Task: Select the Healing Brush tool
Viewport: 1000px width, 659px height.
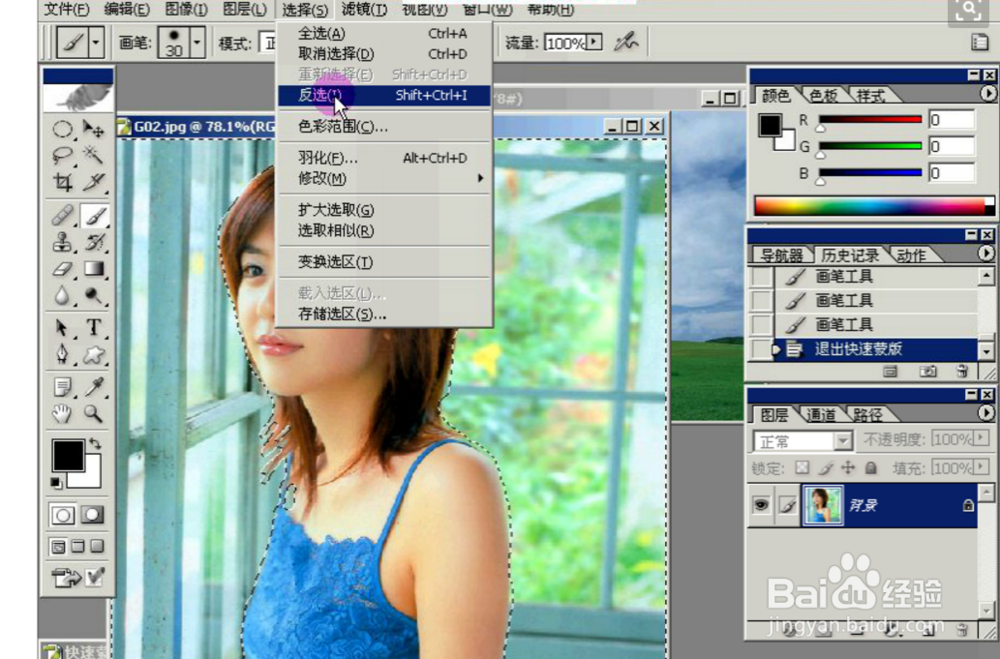Action: (x=62, y=216)
